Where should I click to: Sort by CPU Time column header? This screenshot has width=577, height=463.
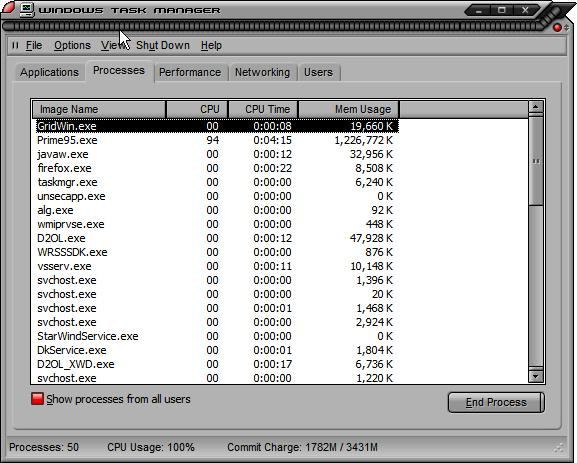[263, 109]
